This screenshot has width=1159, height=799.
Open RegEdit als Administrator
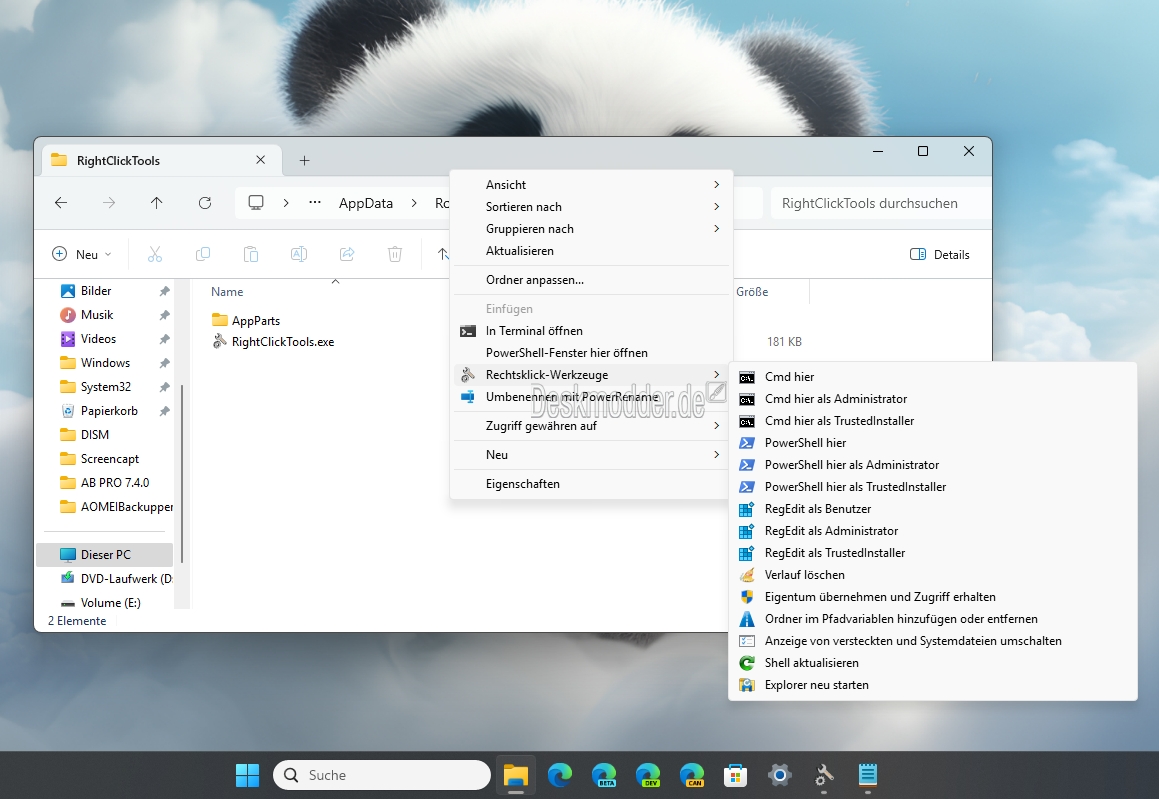pos(933,531)
